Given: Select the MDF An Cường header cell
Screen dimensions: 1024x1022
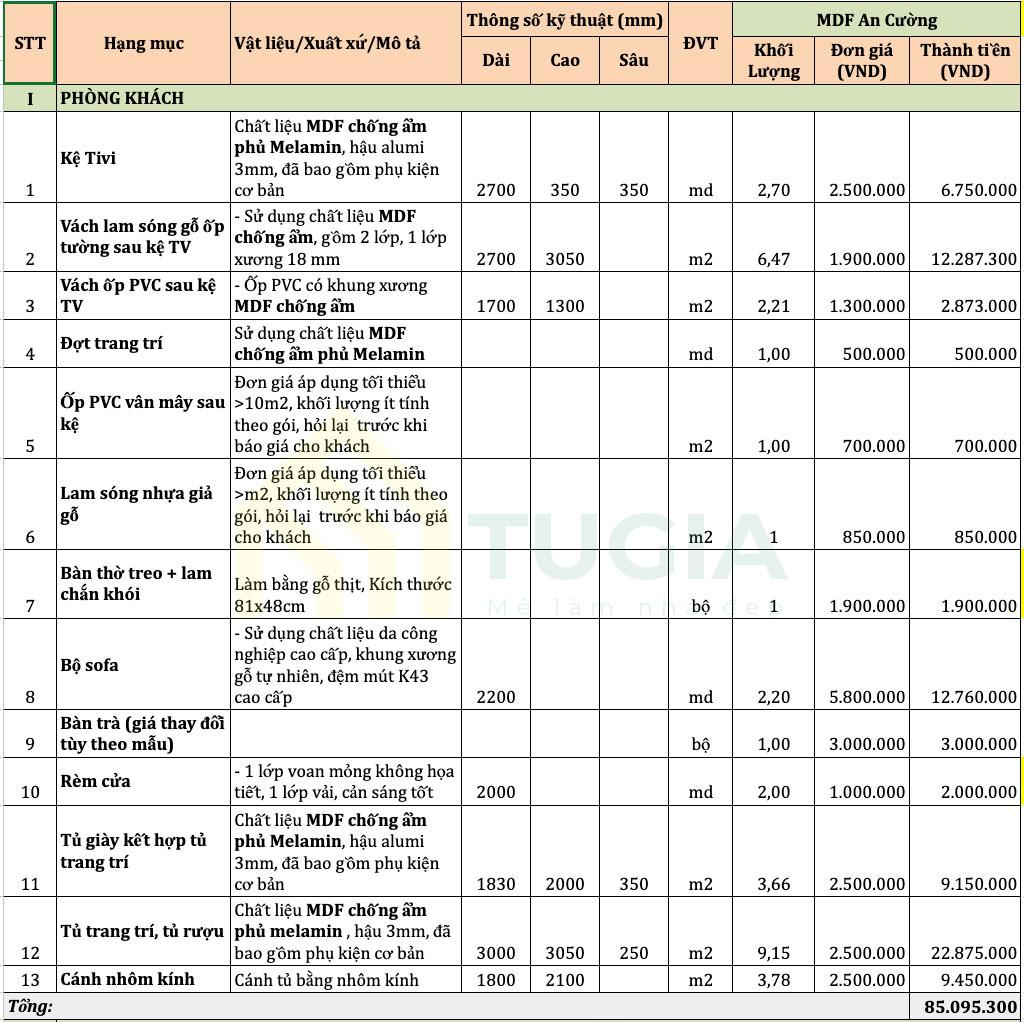Looking at the screenshot, I should [876, 20].
